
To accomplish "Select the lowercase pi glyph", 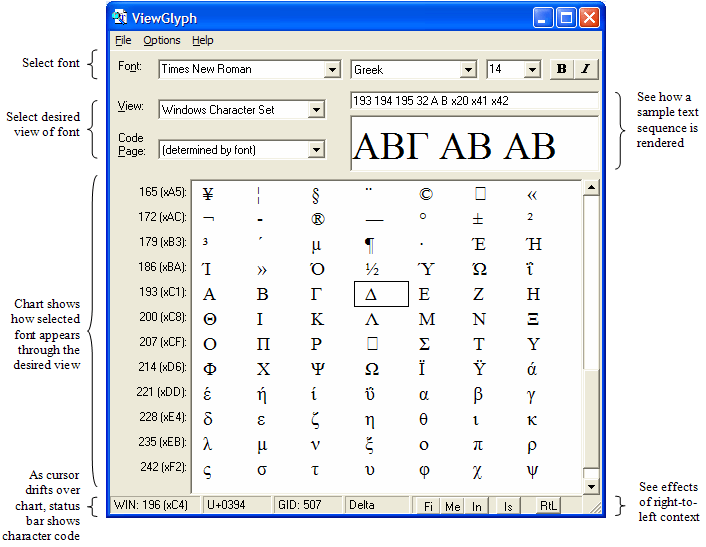I will [478, 446].
